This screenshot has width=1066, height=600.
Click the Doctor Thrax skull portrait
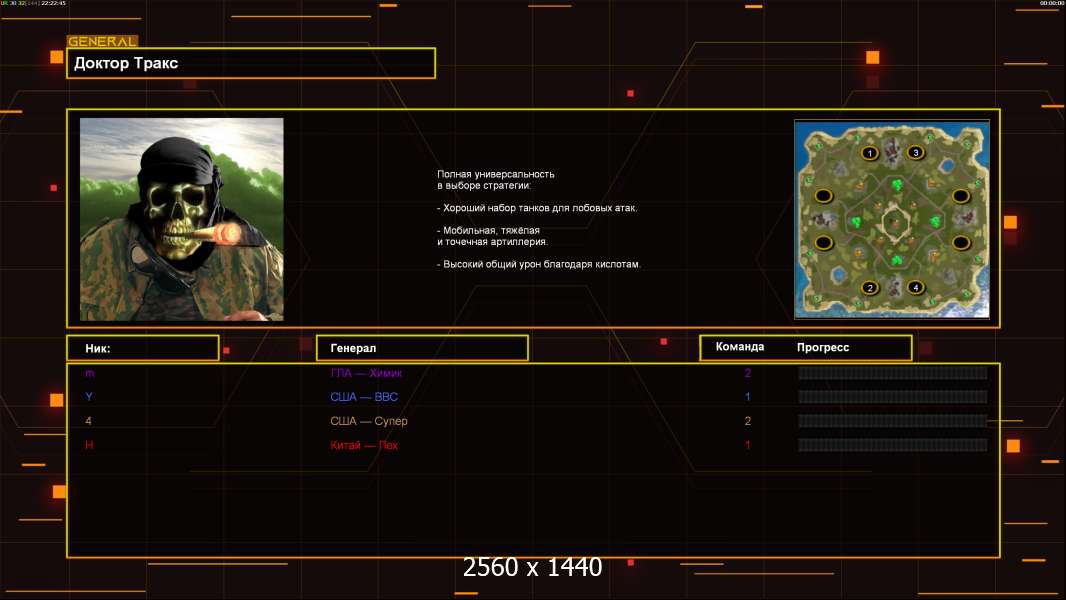click(x=181, y=219)
